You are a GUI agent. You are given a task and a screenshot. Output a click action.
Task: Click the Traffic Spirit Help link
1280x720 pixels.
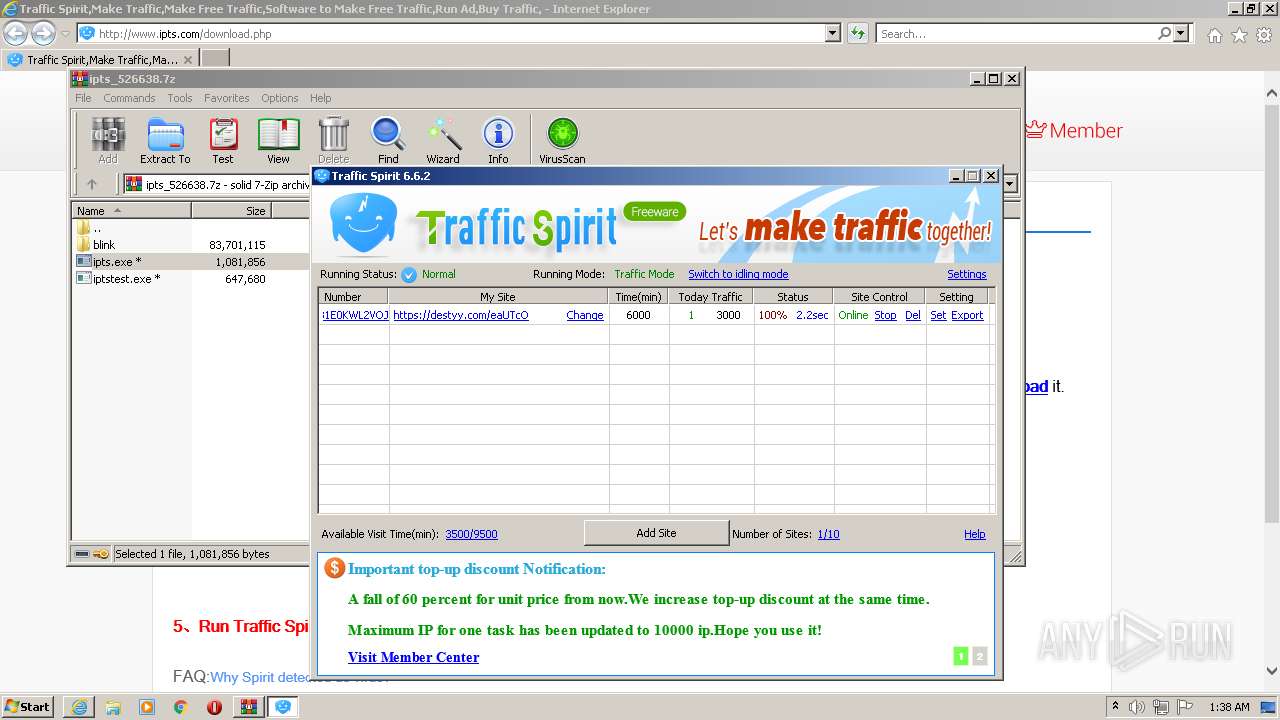[975, 534]
